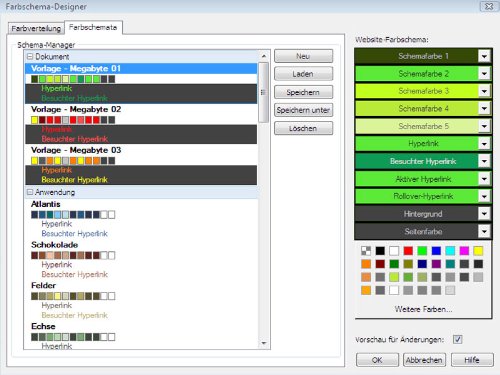Viewport: 500px width, 375px height.
Task: Select the navy blue palette swatch
Action: click(x=422, y=264)
